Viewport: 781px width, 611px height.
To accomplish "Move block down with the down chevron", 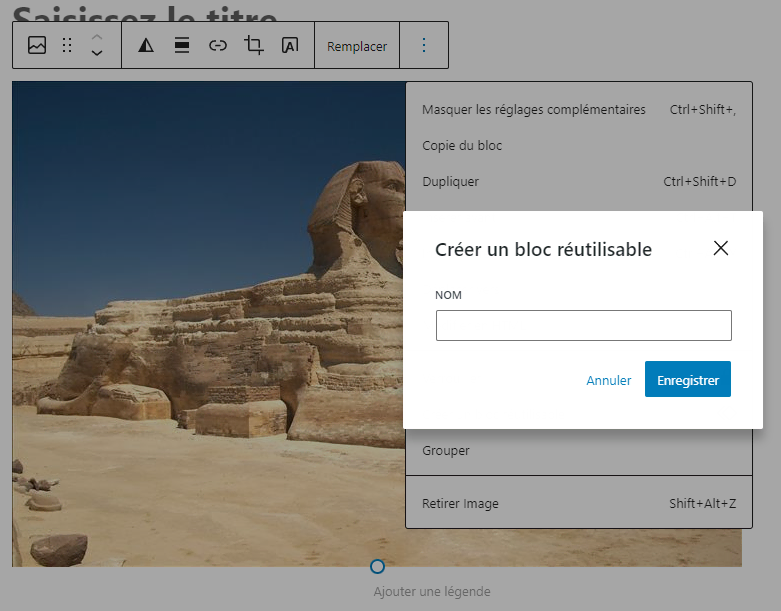I will coord(97,54).
